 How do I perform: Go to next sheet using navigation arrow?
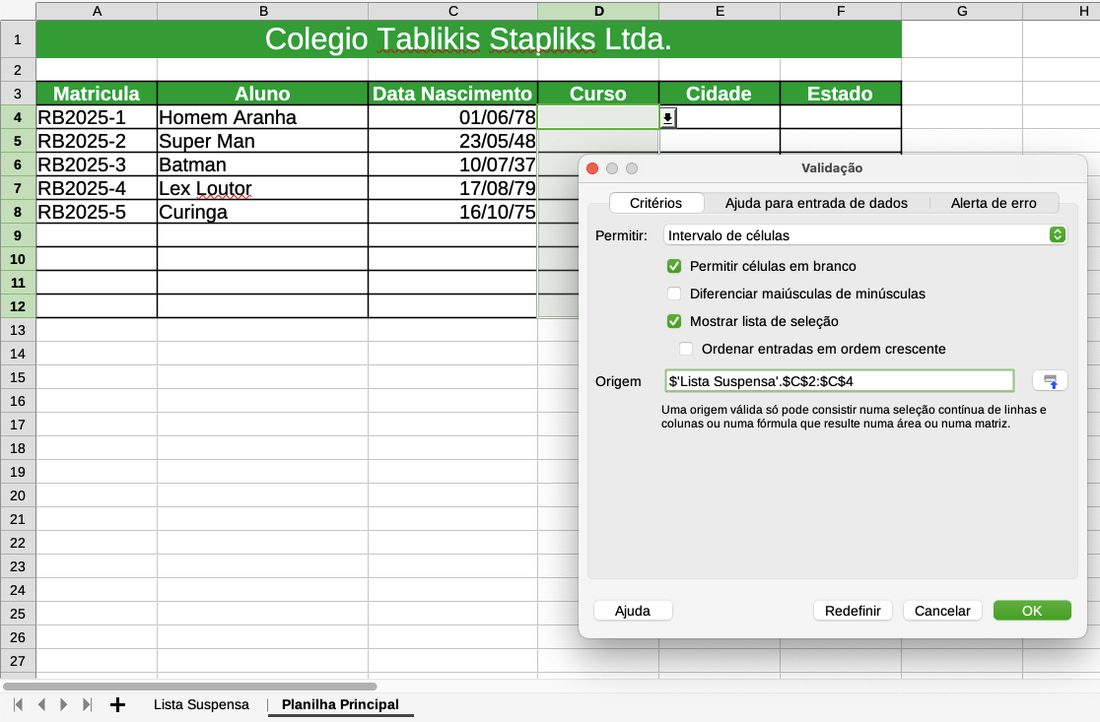[x=64, y=704]
